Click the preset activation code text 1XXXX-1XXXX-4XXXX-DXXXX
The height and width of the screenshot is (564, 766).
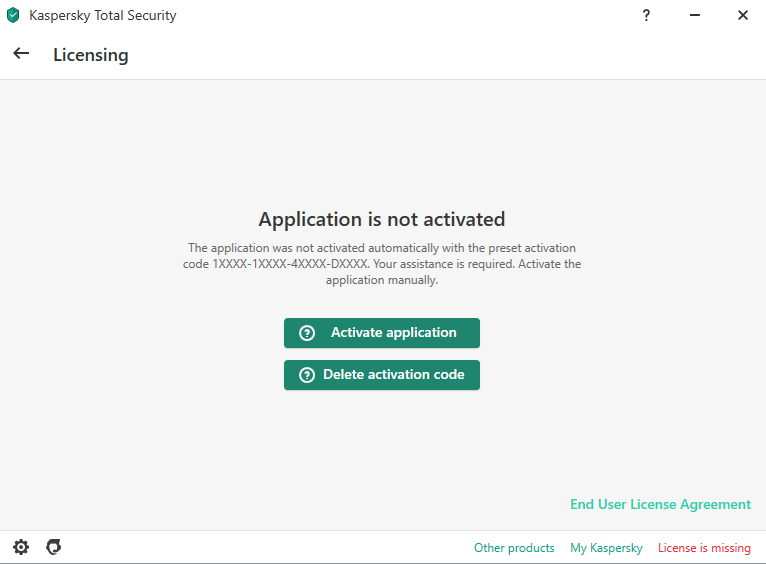click(291, 264)
